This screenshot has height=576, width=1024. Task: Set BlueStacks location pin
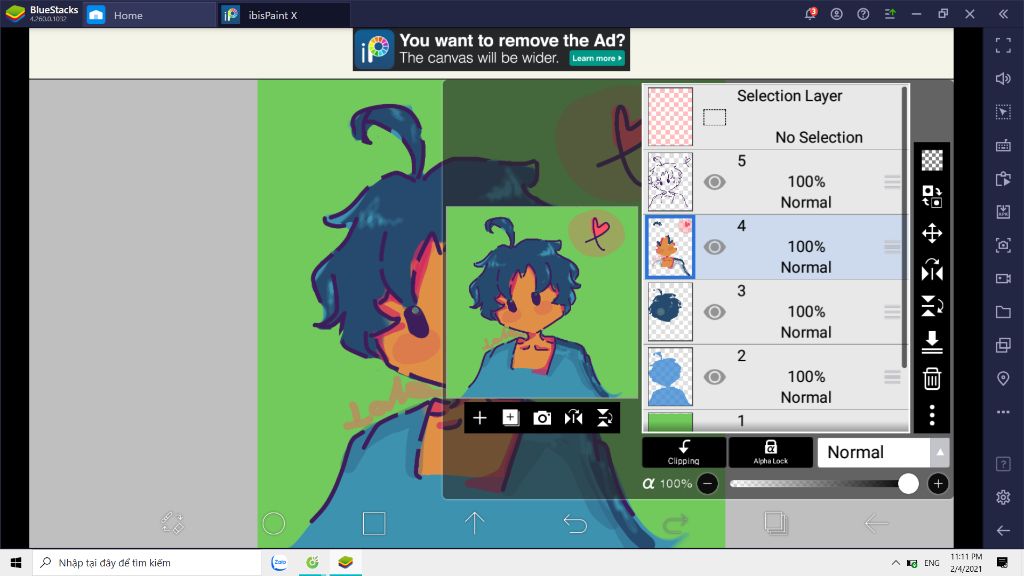[1003, 379]
